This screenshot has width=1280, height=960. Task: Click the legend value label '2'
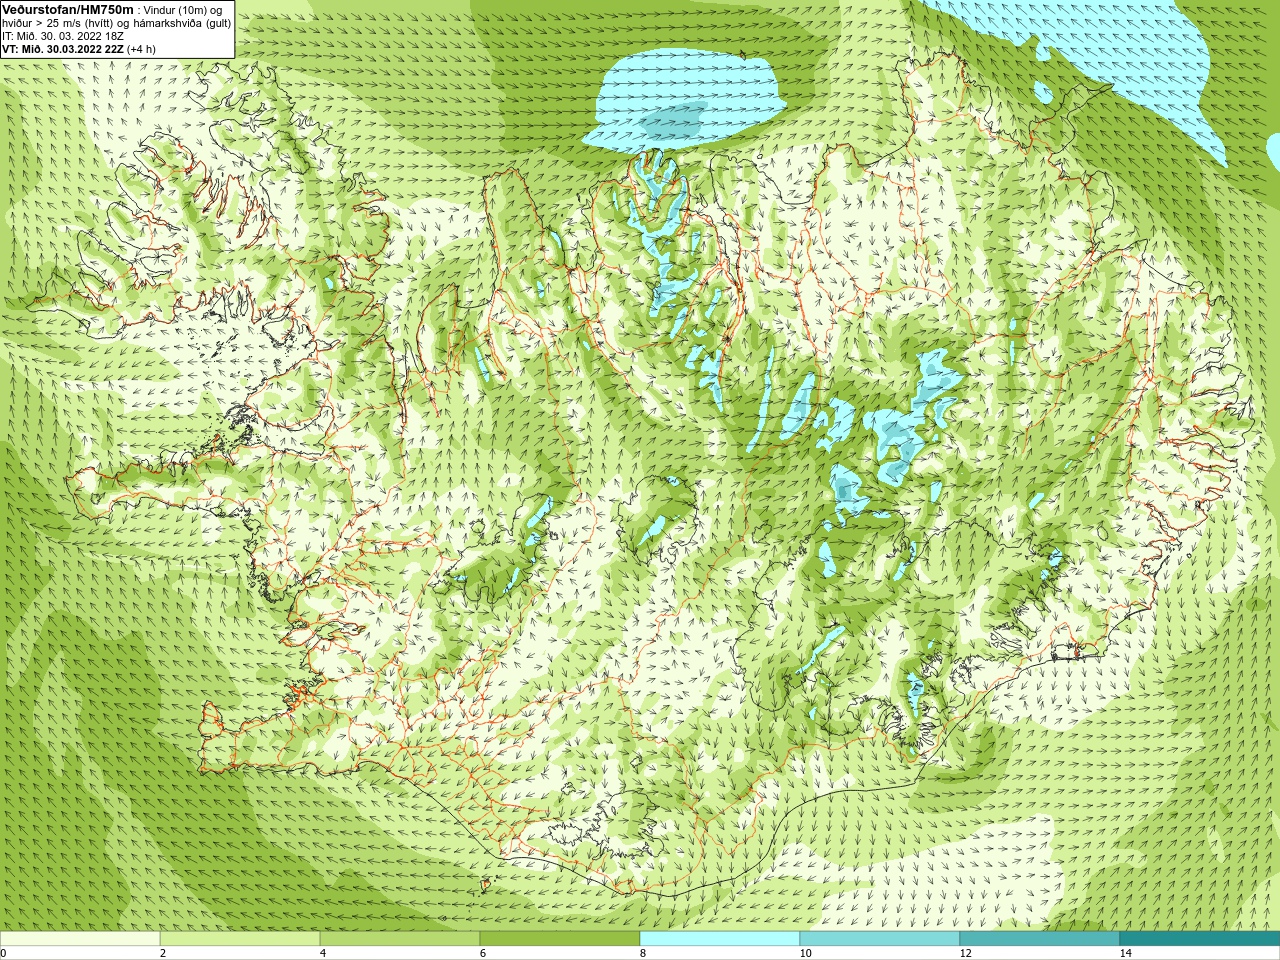click(163, 953)
